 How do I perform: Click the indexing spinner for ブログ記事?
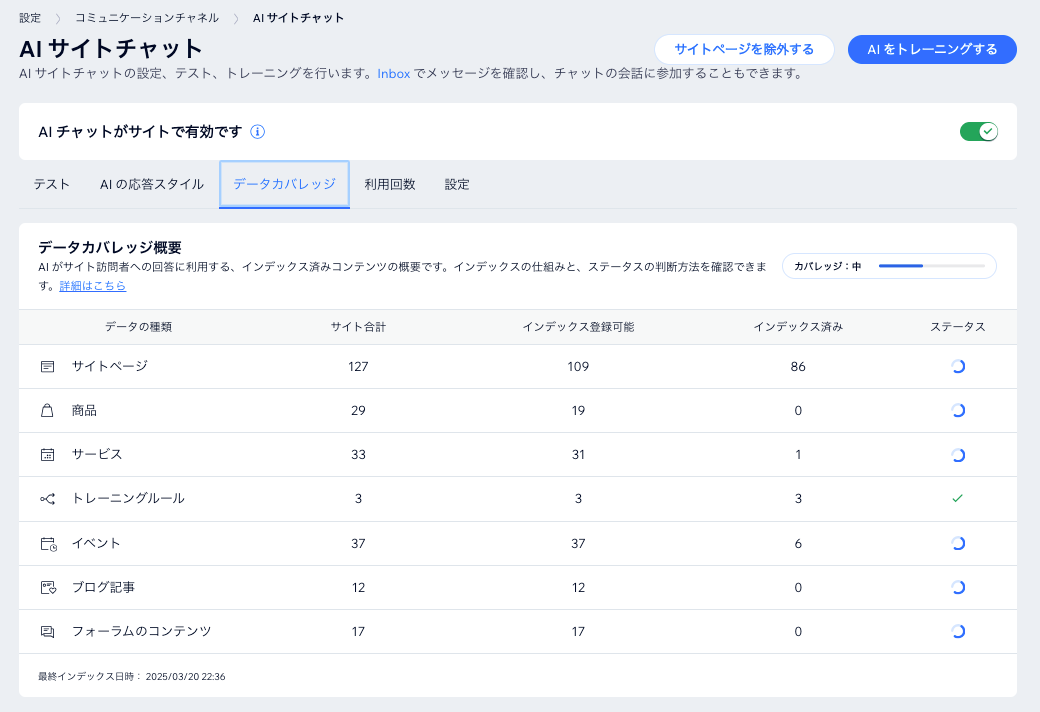coord(958,587)
